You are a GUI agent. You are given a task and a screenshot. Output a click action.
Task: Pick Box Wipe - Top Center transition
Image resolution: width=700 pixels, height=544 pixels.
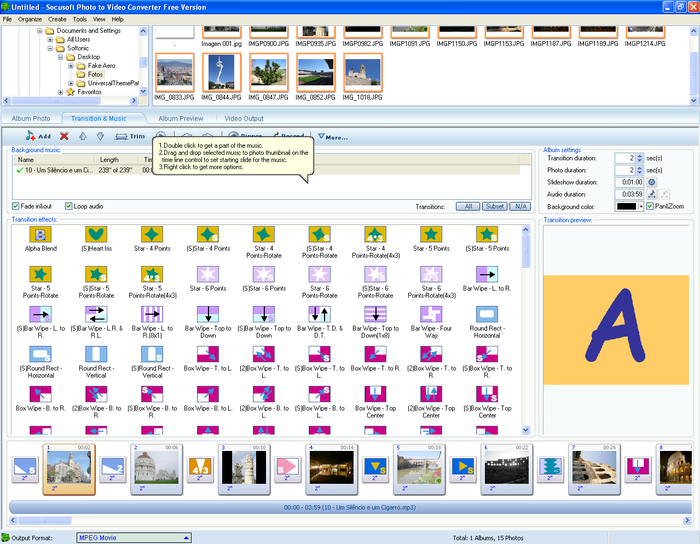pos(375,402)
